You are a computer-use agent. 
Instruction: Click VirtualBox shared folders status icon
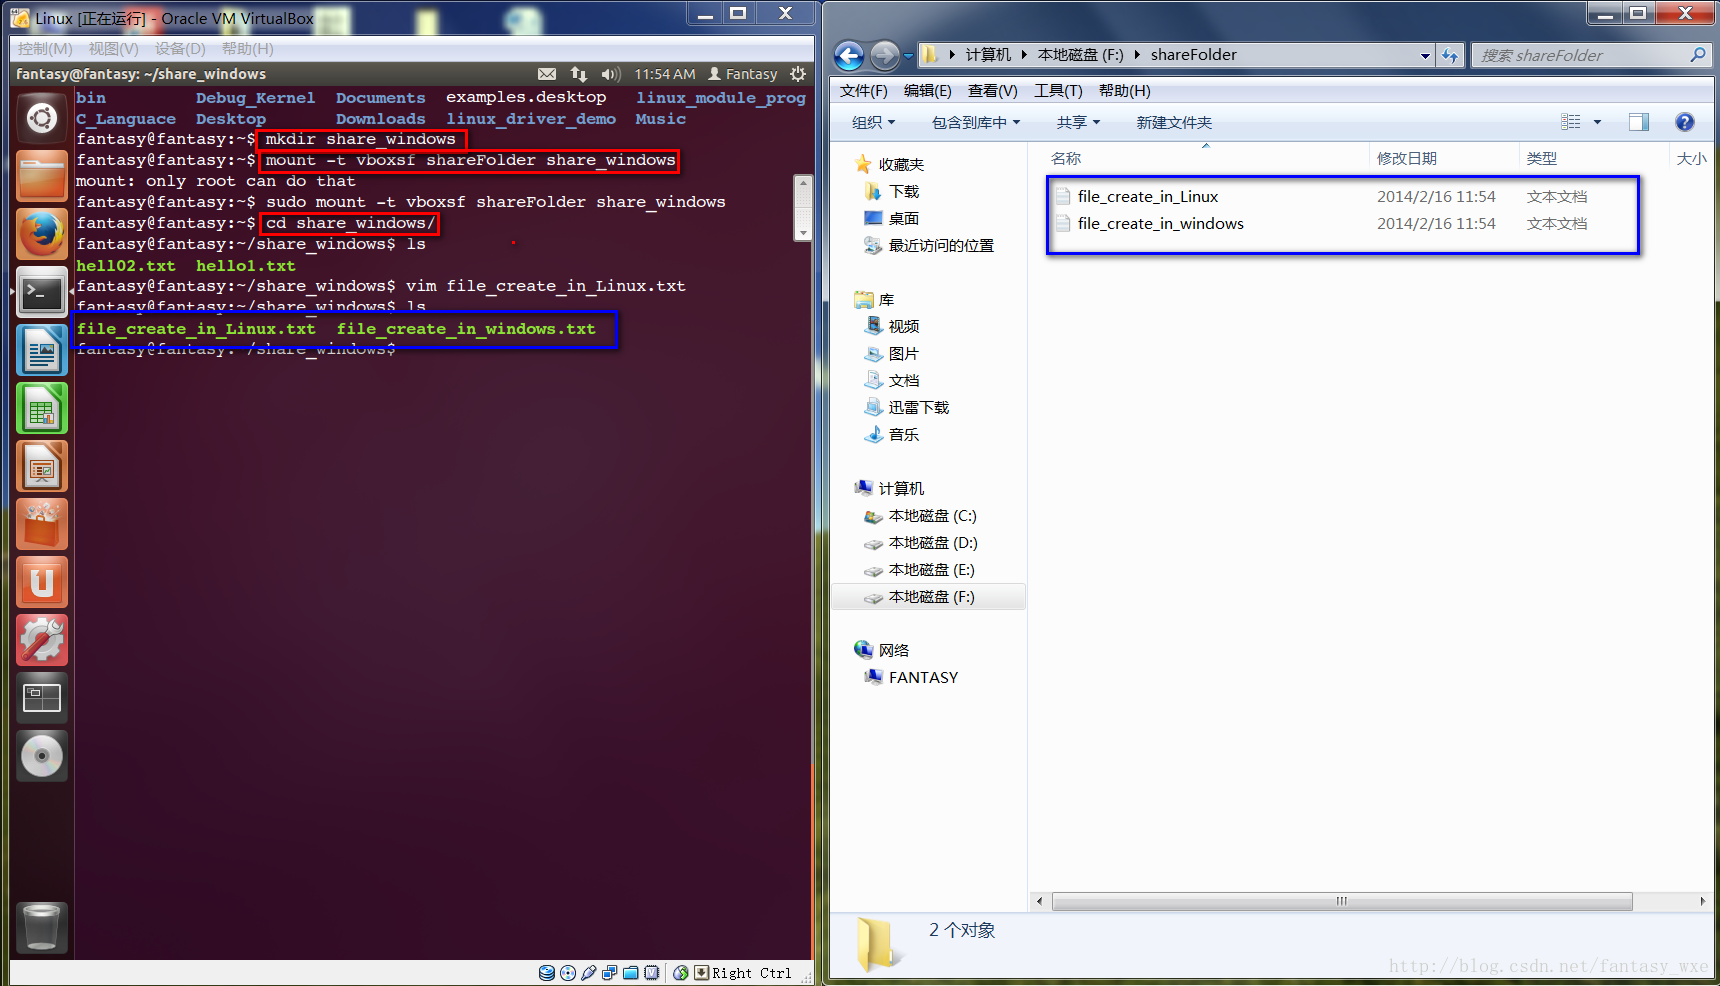click(631, 973)
